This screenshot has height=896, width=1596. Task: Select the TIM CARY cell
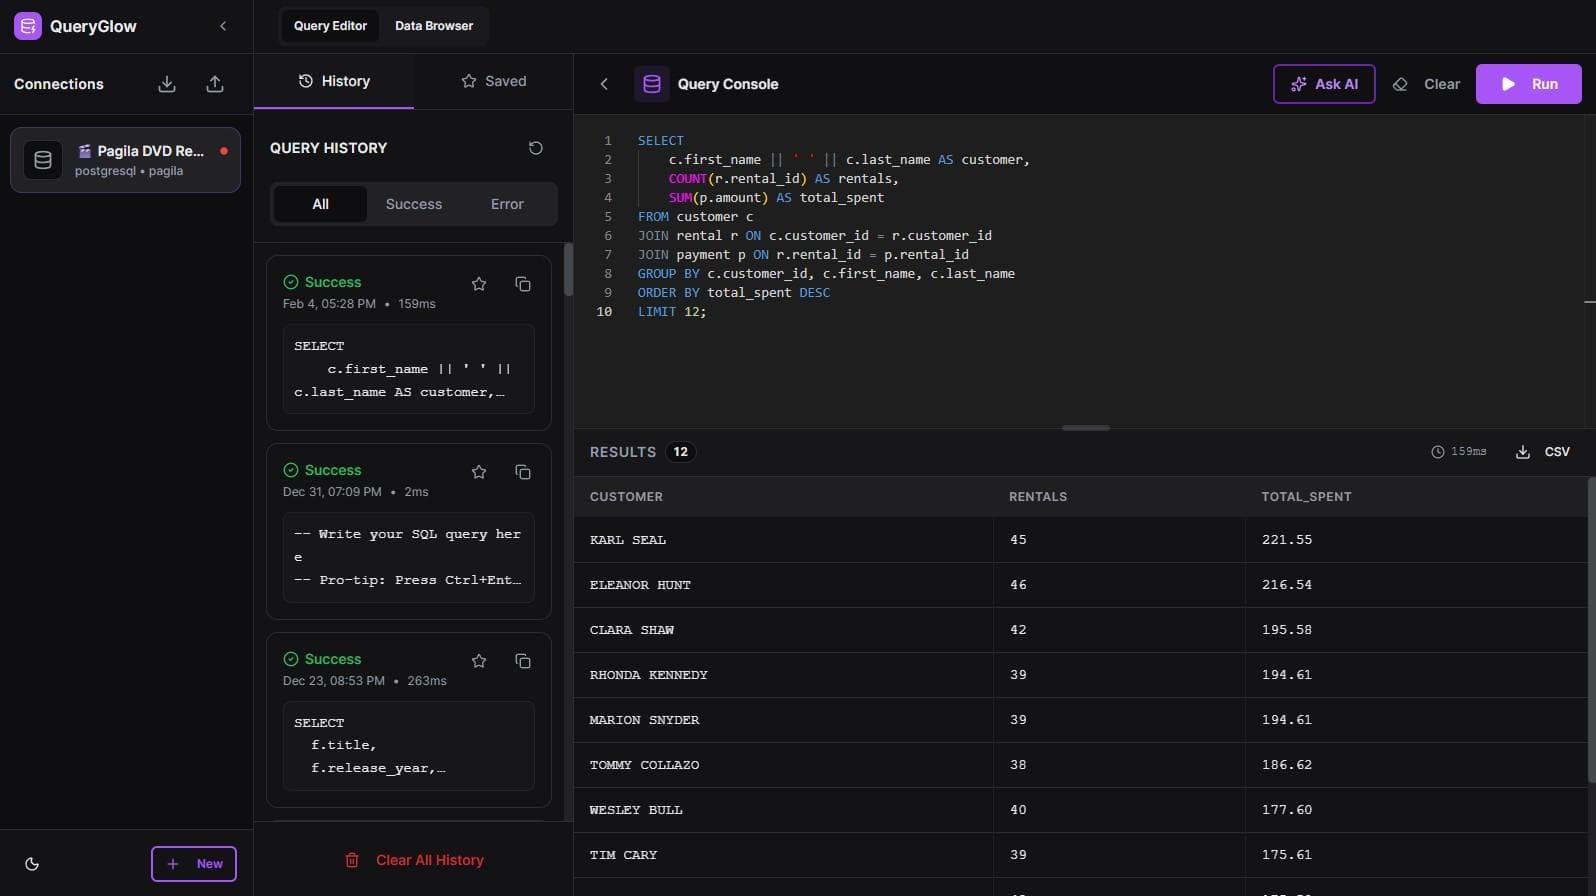click(x=783, y=855)
